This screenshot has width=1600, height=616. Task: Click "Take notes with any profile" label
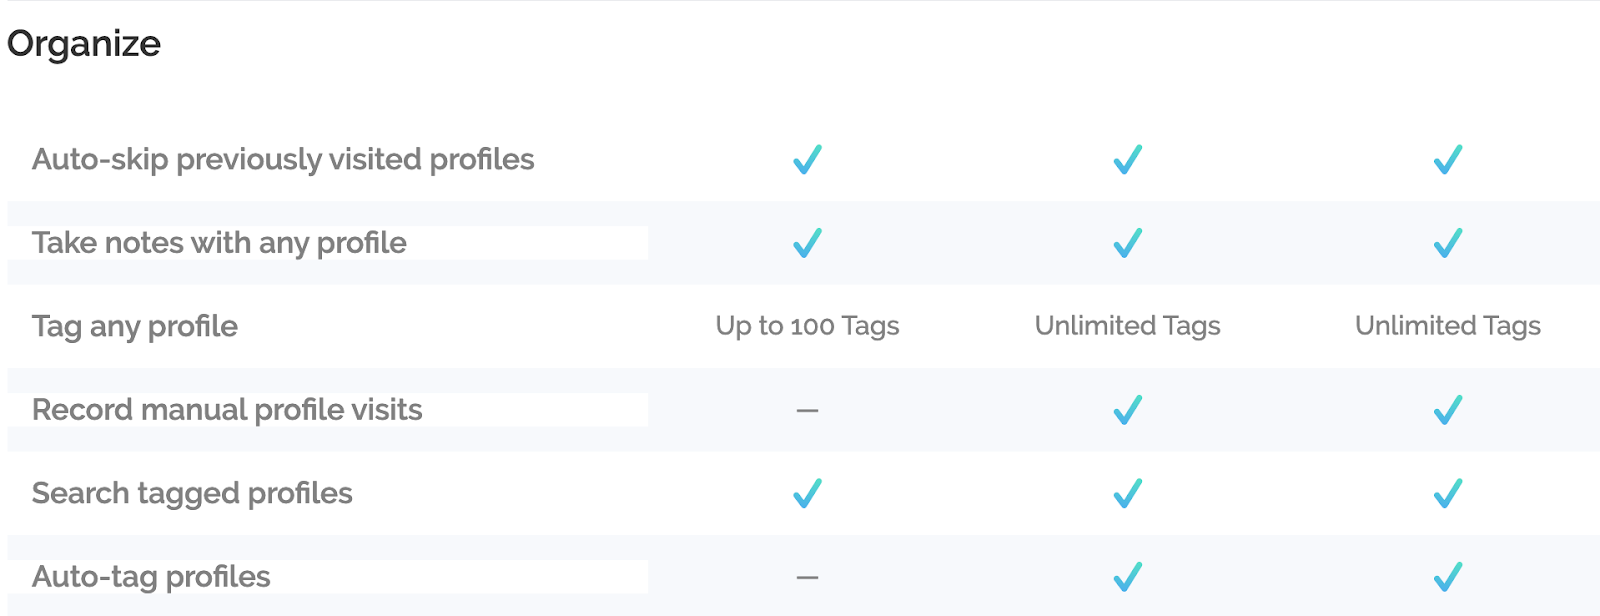219,243
